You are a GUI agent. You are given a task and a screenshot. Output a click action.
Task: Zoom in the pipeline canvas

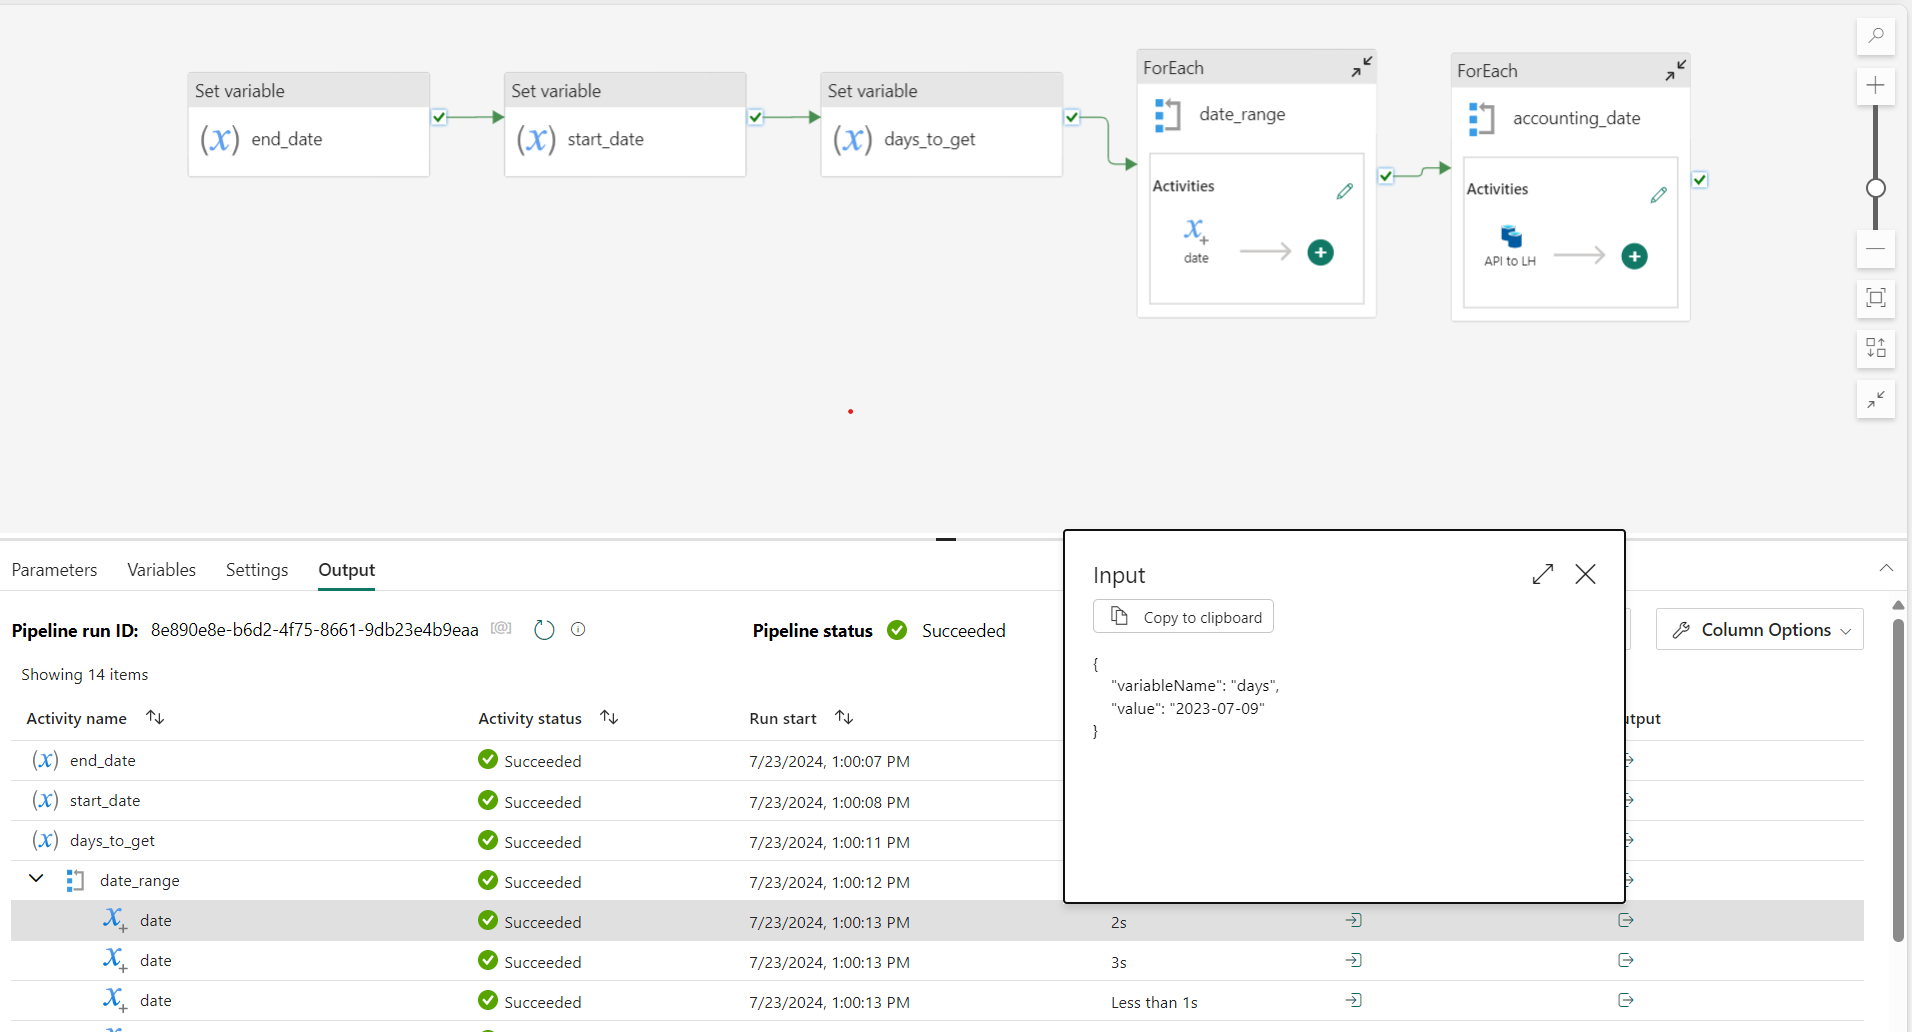click(x=1876, y=86)
